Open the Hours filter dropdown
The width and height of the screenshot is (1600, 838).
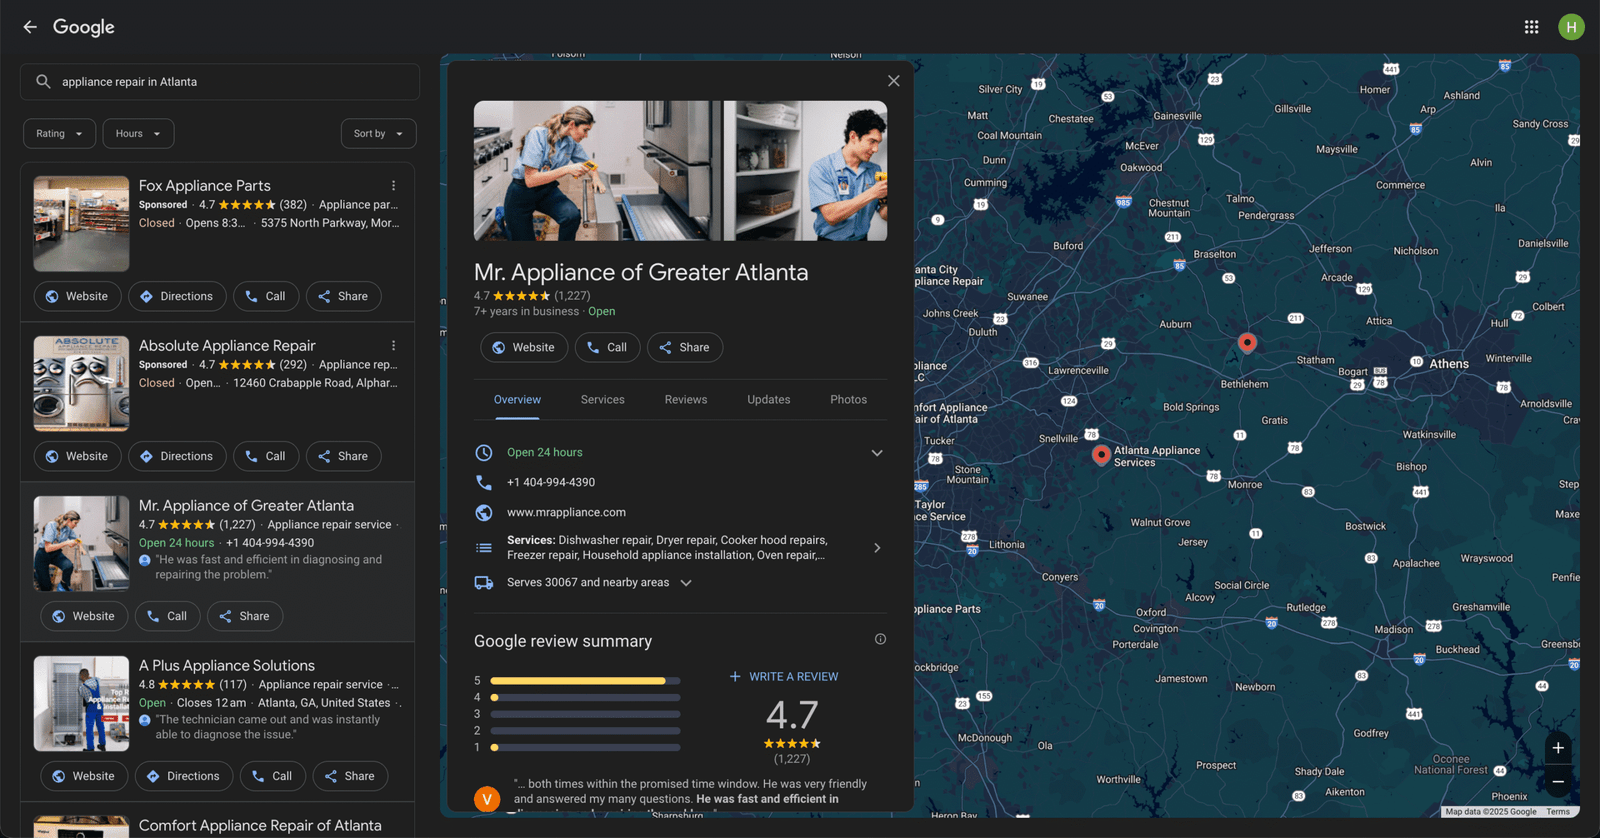tap(138, 134)
